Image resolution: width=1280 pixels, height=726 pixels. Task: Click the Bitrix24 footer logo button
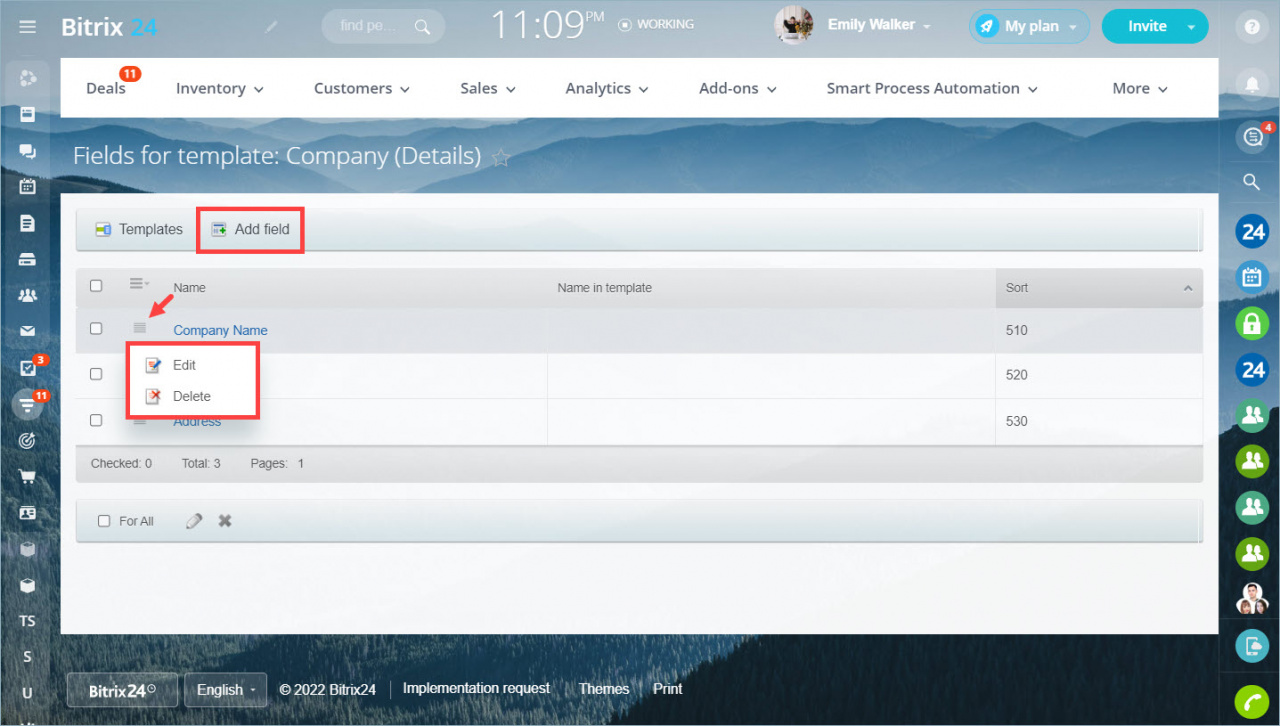tap(122, 690)
